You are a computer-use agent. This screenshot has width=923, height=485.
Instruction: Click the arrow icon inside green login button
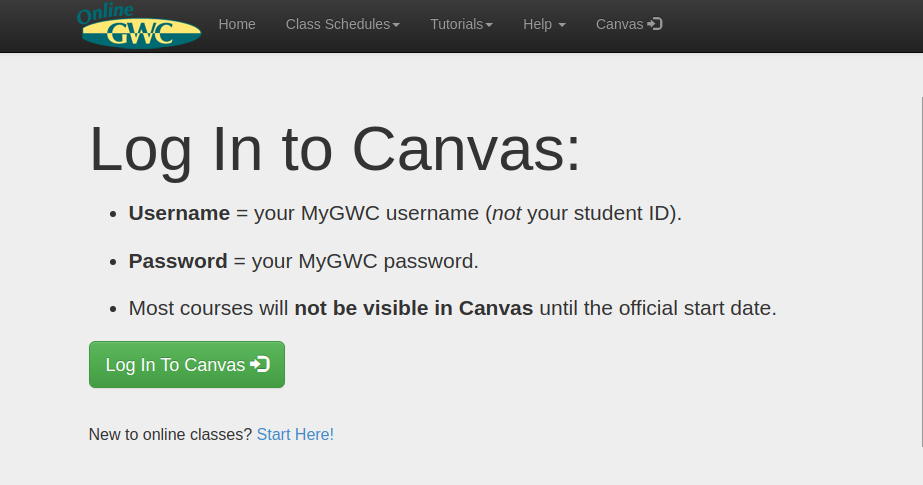(260, 365)
